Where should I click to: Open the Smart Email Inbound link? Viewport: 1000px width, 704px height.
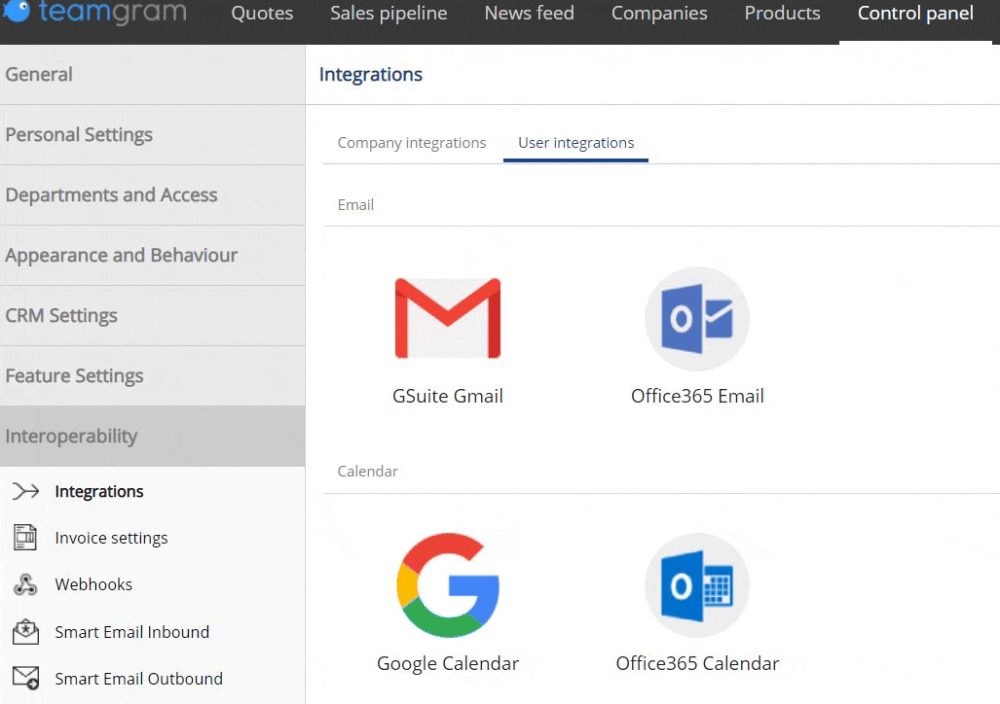pyautogui.click(x=132, y=631)
